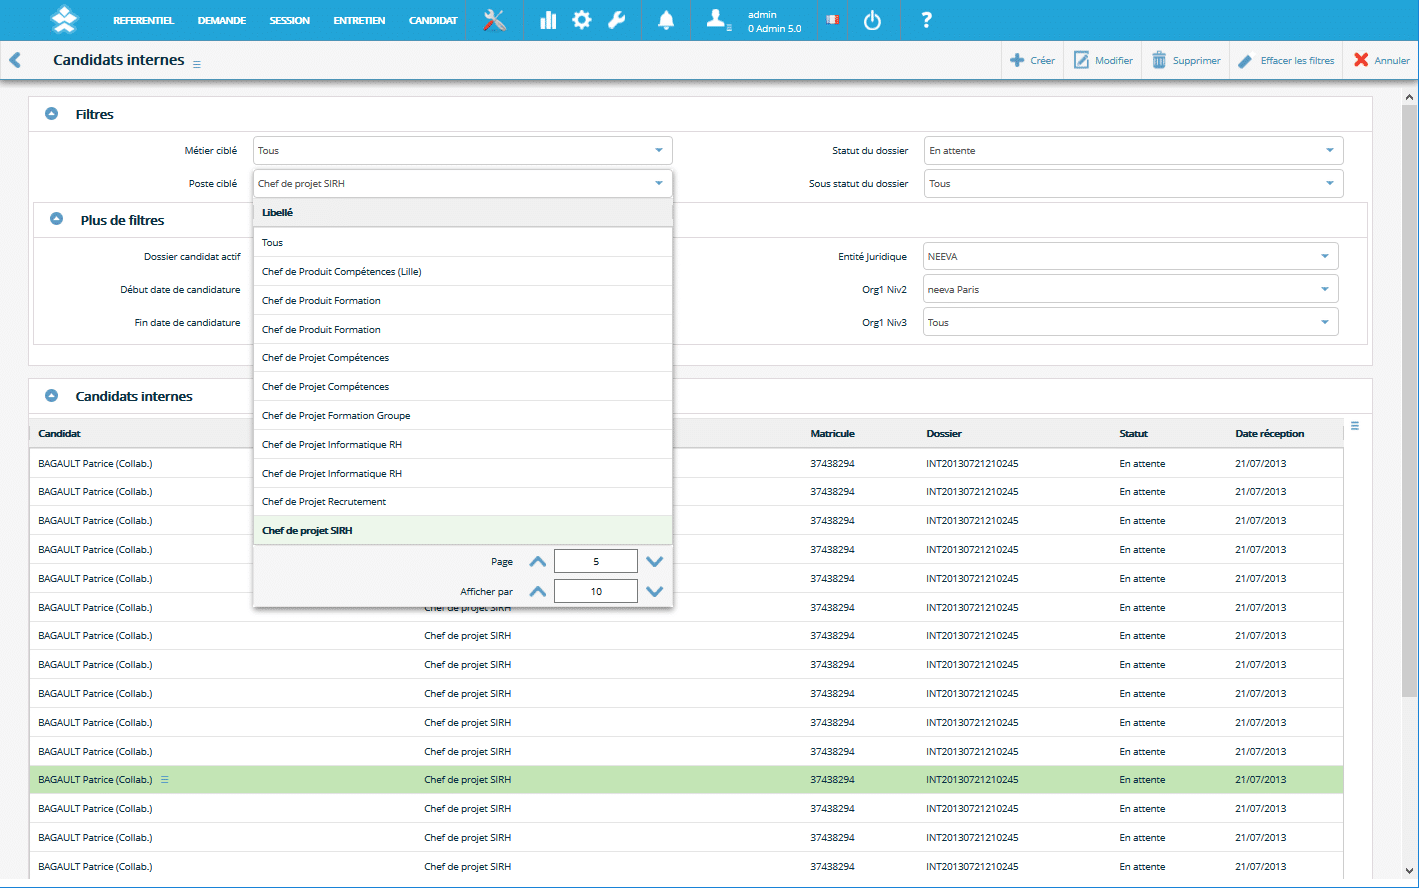Click the application logo icon
The image size is (1419, 888).
click(x=63, y=20)
